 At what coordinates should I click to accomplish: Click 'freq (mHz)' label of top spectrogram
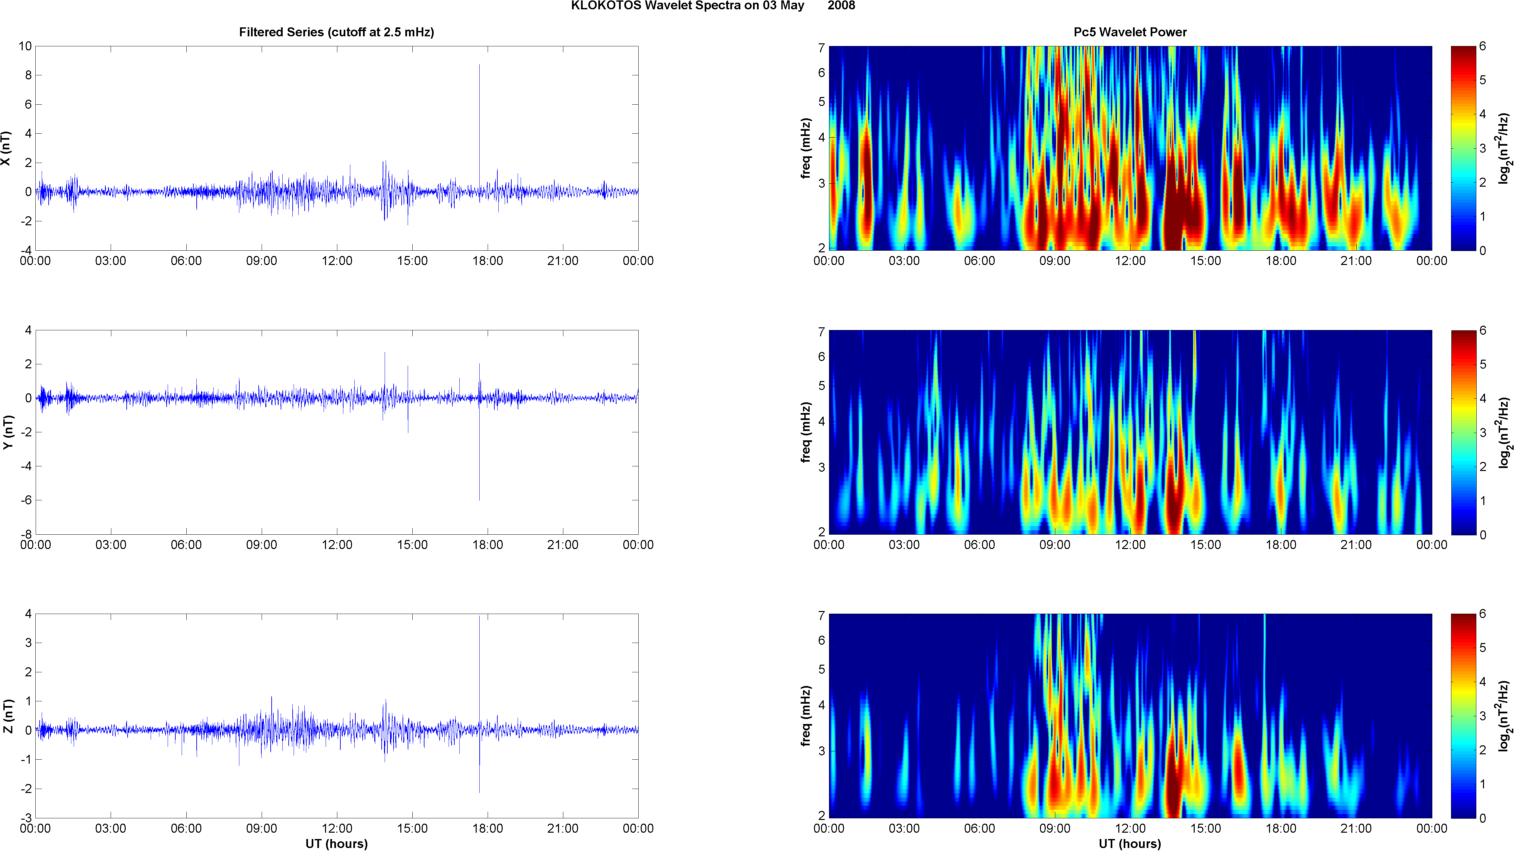(x=805, y=148)
